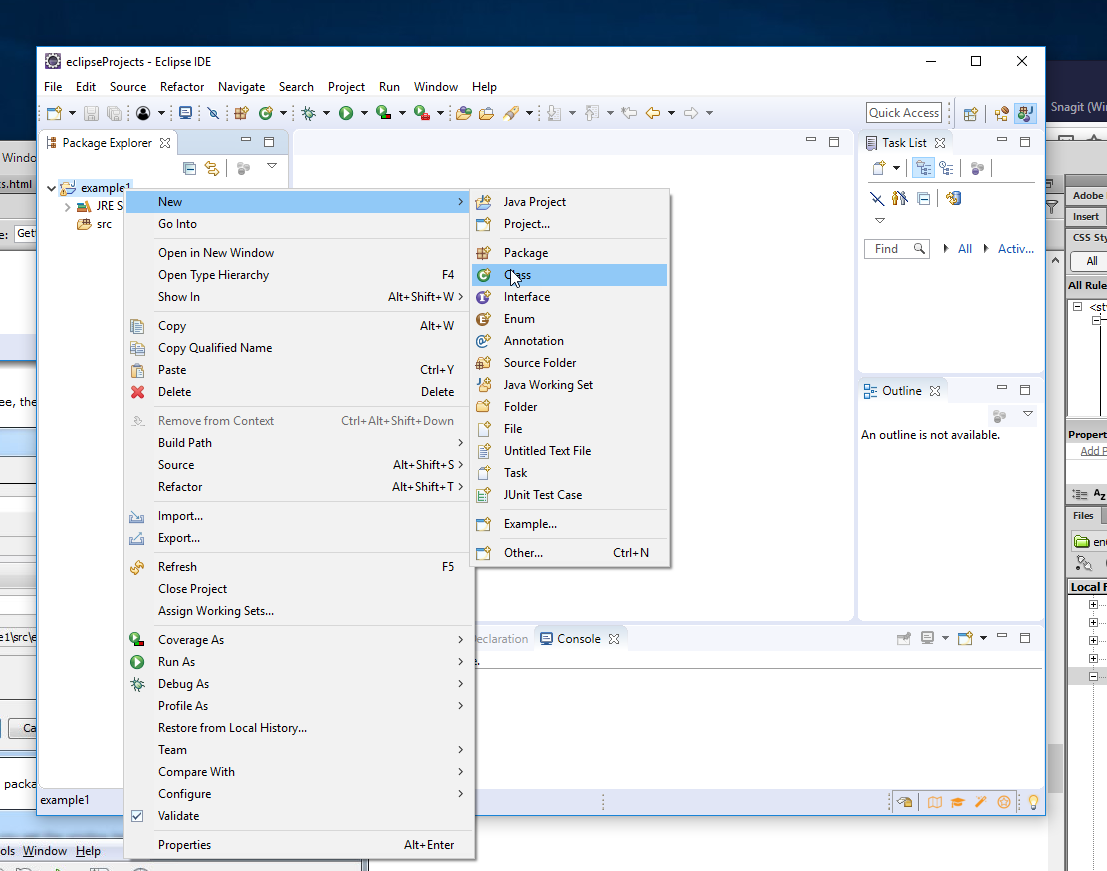Click the Activ... link in Task List
The image size is (1107, 871).
tap(1015, 248)
